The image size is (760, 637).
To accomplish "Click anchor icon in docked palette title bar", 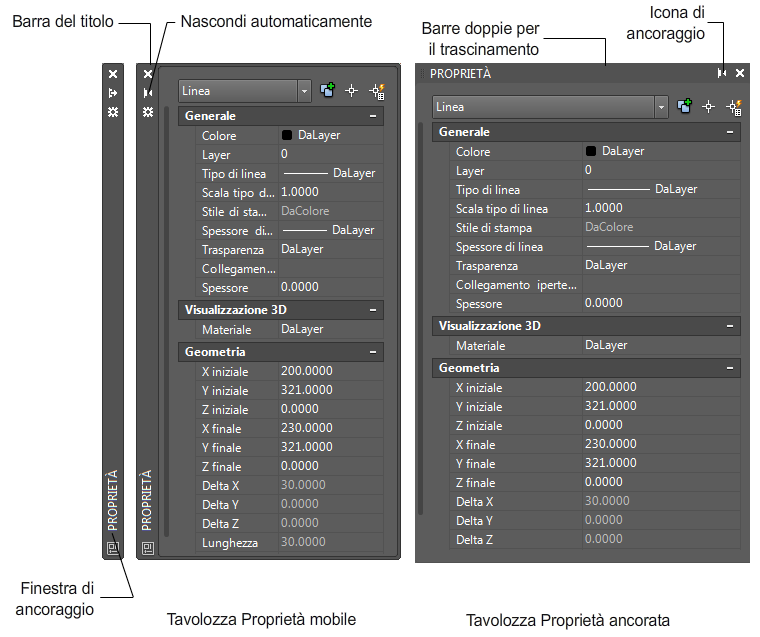I will coord(722,73).
